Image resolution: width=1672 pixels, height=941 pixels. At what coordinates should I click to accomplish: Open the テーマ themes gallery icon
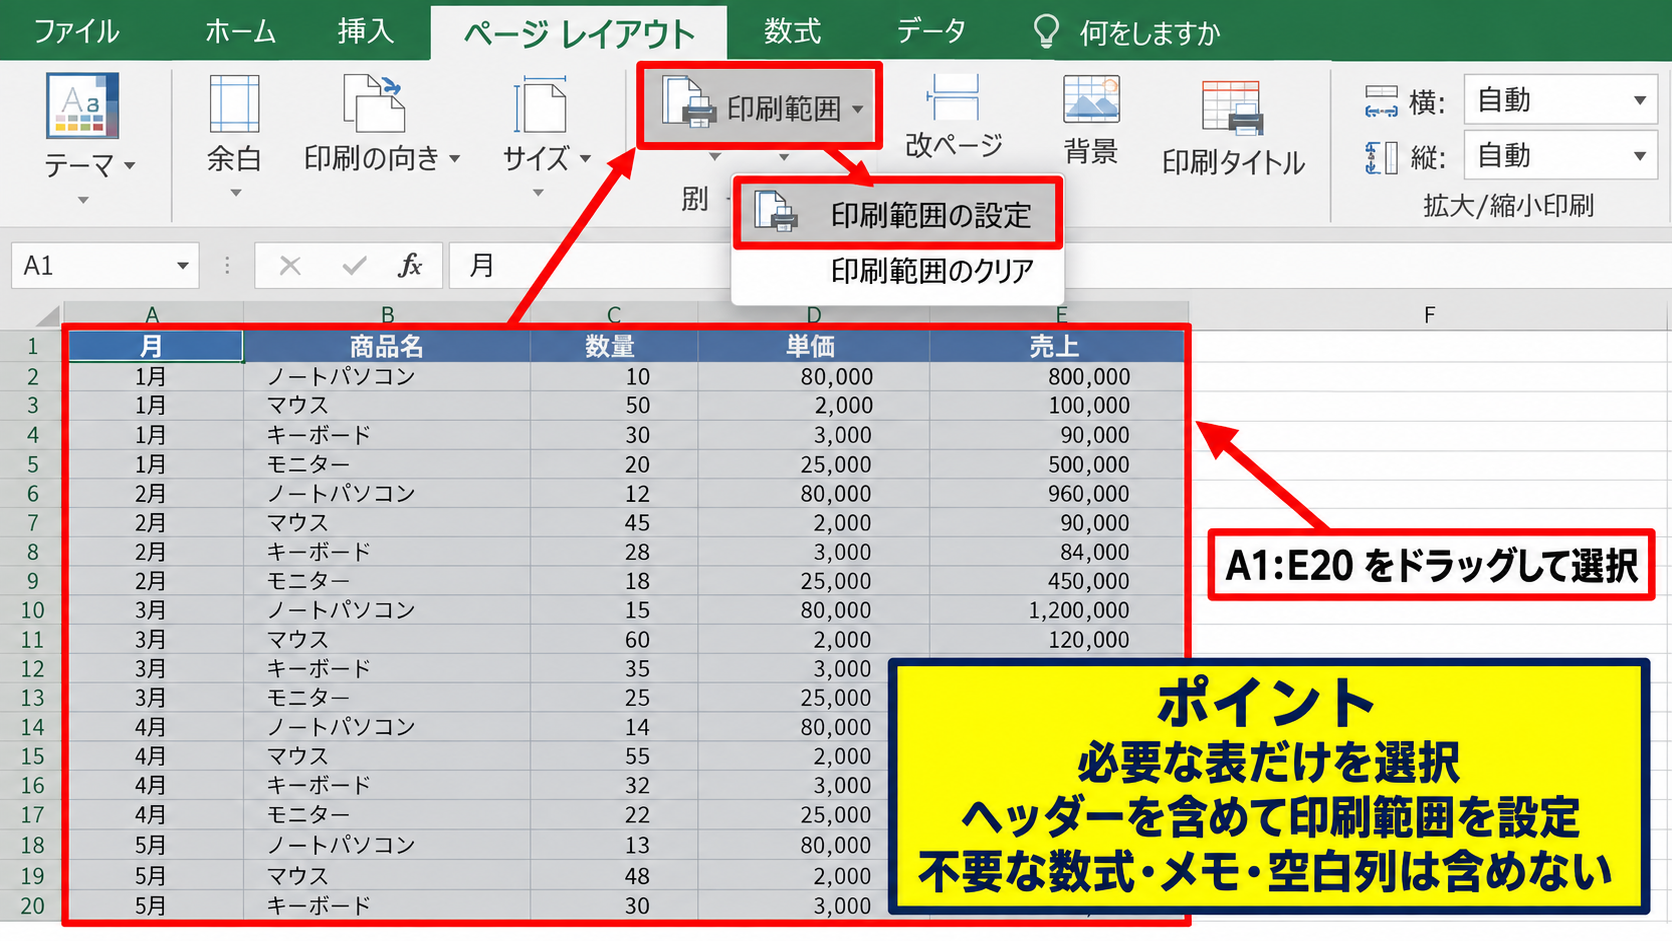click(x=83, y=105)
